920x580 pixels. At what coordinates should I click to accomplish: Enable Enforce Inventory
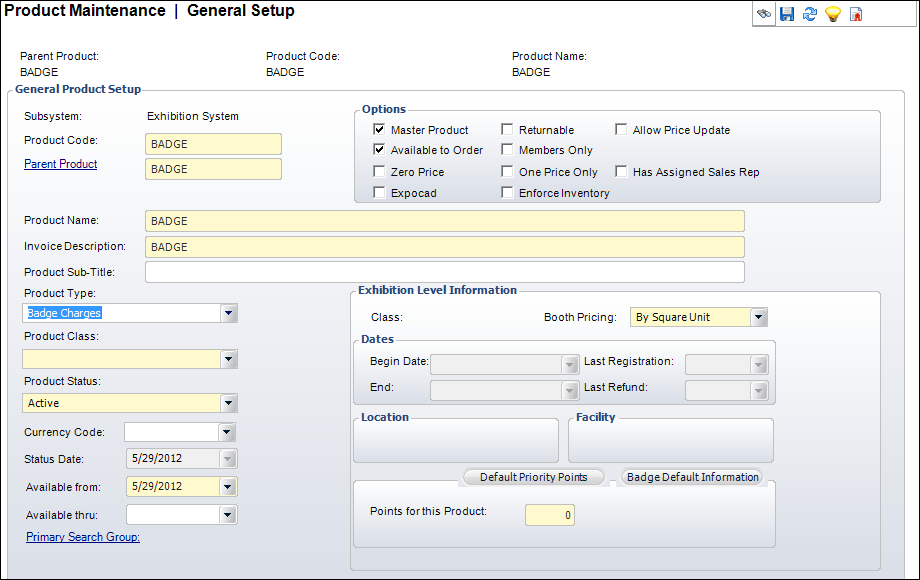507,192
